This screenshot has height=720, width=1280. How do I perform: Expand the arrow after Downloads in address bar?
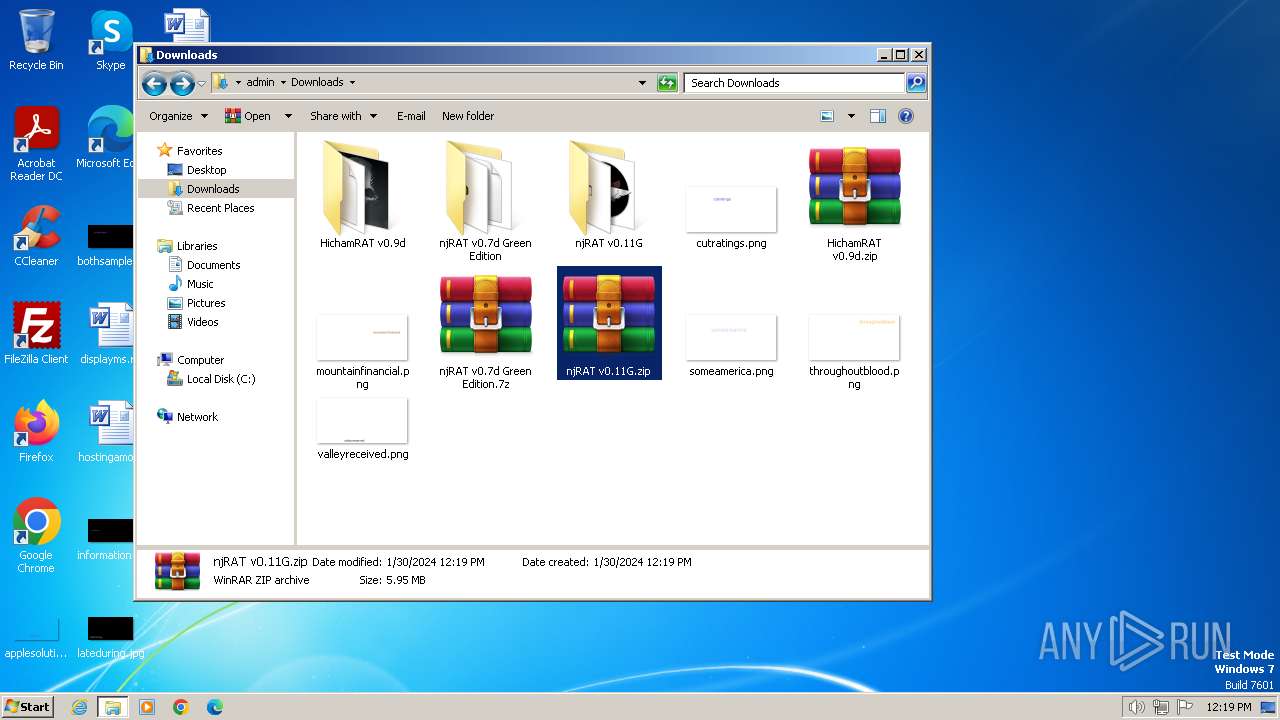coord(352,83)
